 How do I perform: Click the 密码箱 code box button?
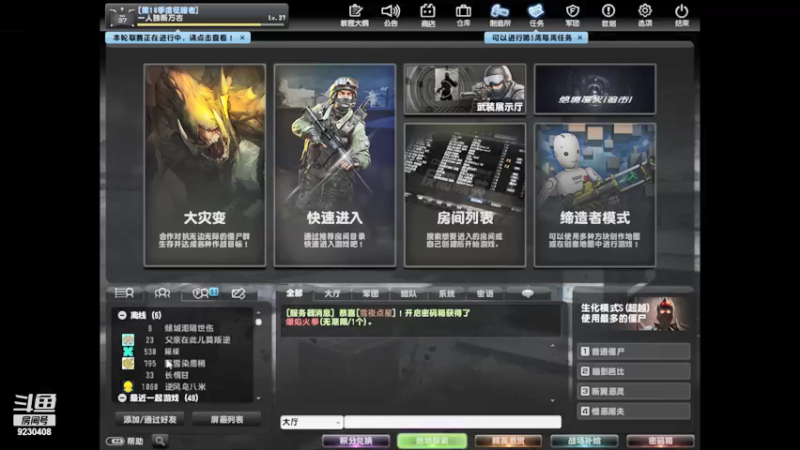tap(660, 441)
